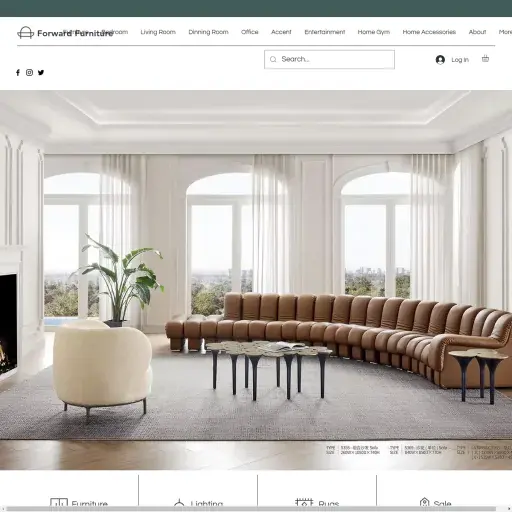Open the shopping cart icon
Image resolution: width=512 pixels, height=512 pixels.
pyautogui.click(x=485, y=59)
